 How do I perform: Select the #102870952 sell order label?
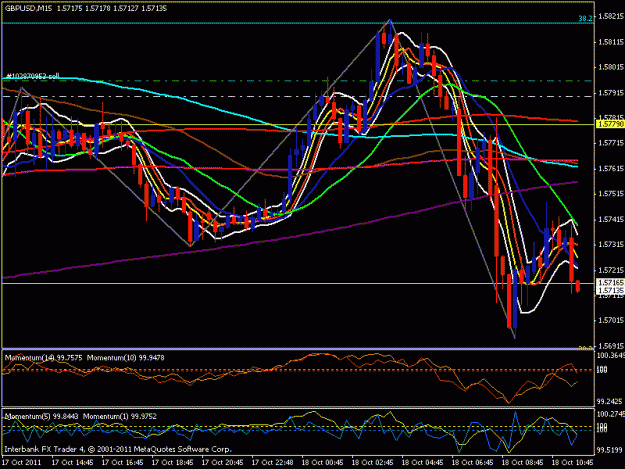(33, 76)
